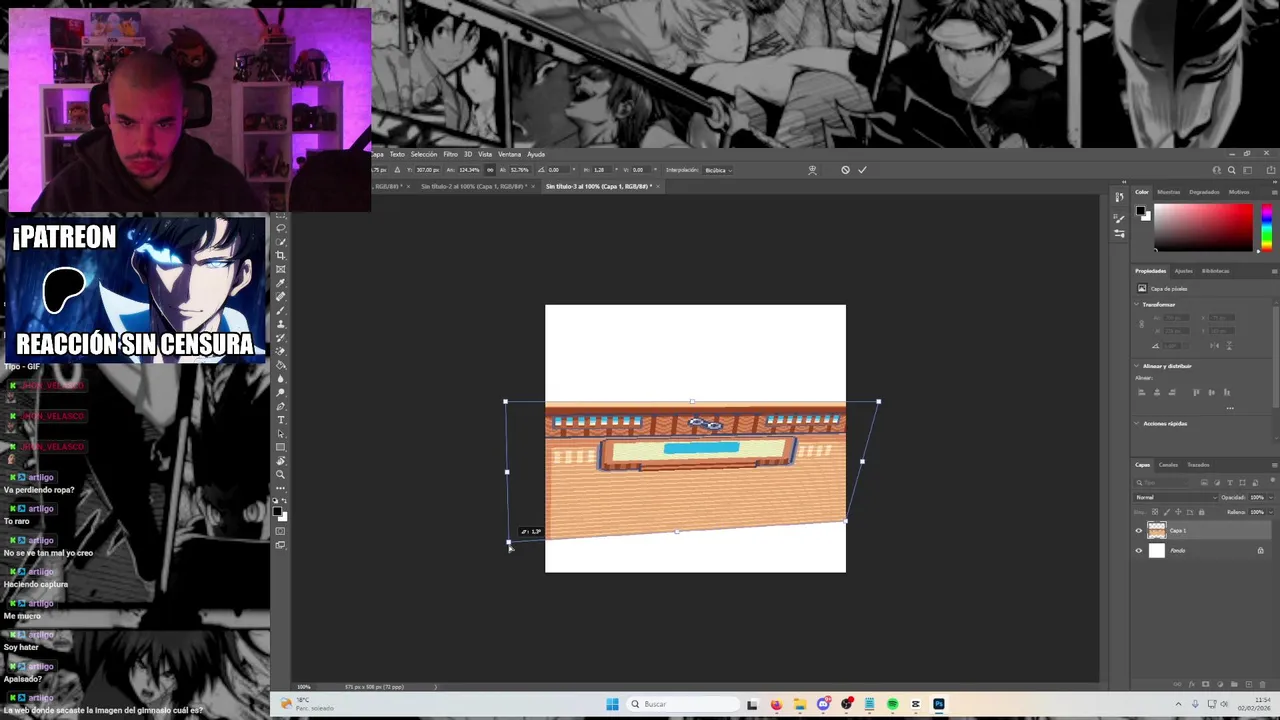This screenshot has width=1280, height=720.
Task: Open the History panel icon in the collapsed dock
Action: tap(1119, 197)
